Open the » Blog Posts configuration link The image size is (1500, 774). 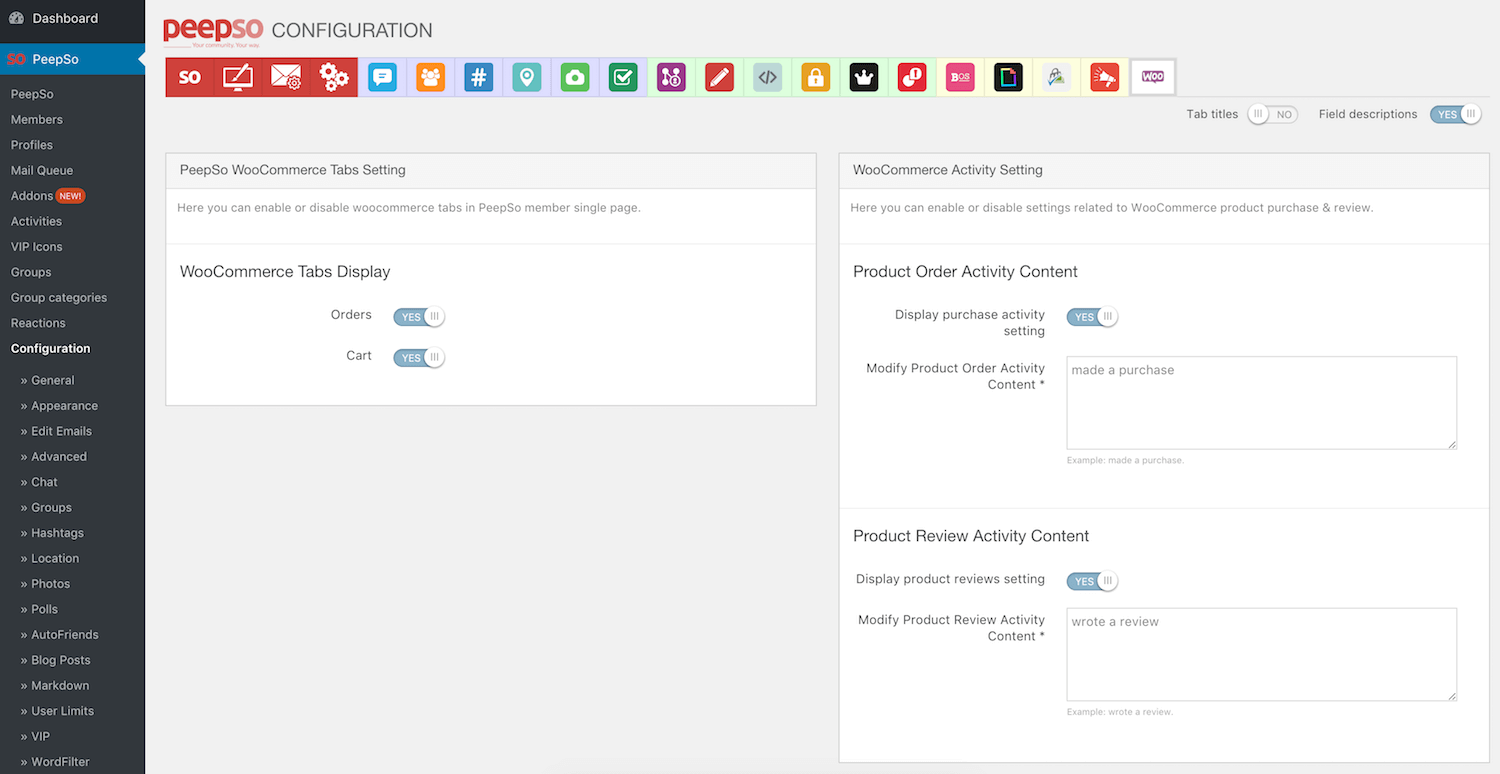click(x=55, y=660)
